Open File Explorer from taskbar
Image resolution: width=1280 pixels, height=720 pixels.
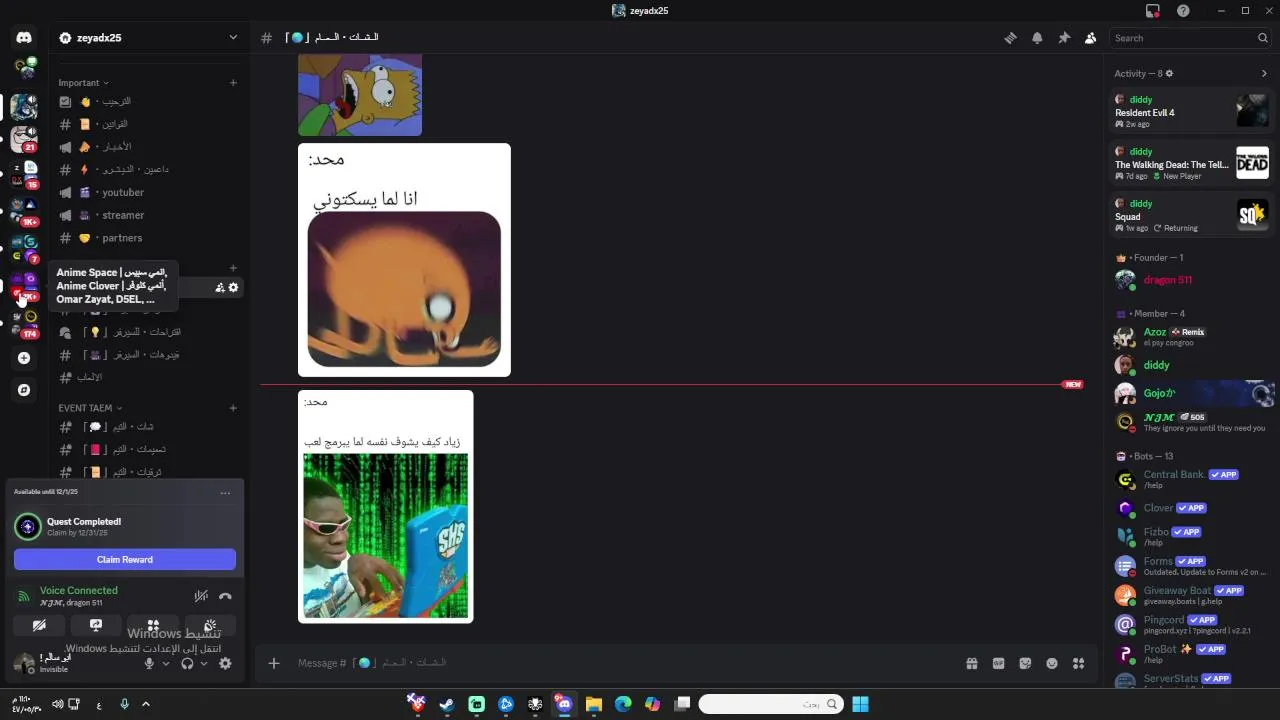pyautogui.click(x=594, y=704)
